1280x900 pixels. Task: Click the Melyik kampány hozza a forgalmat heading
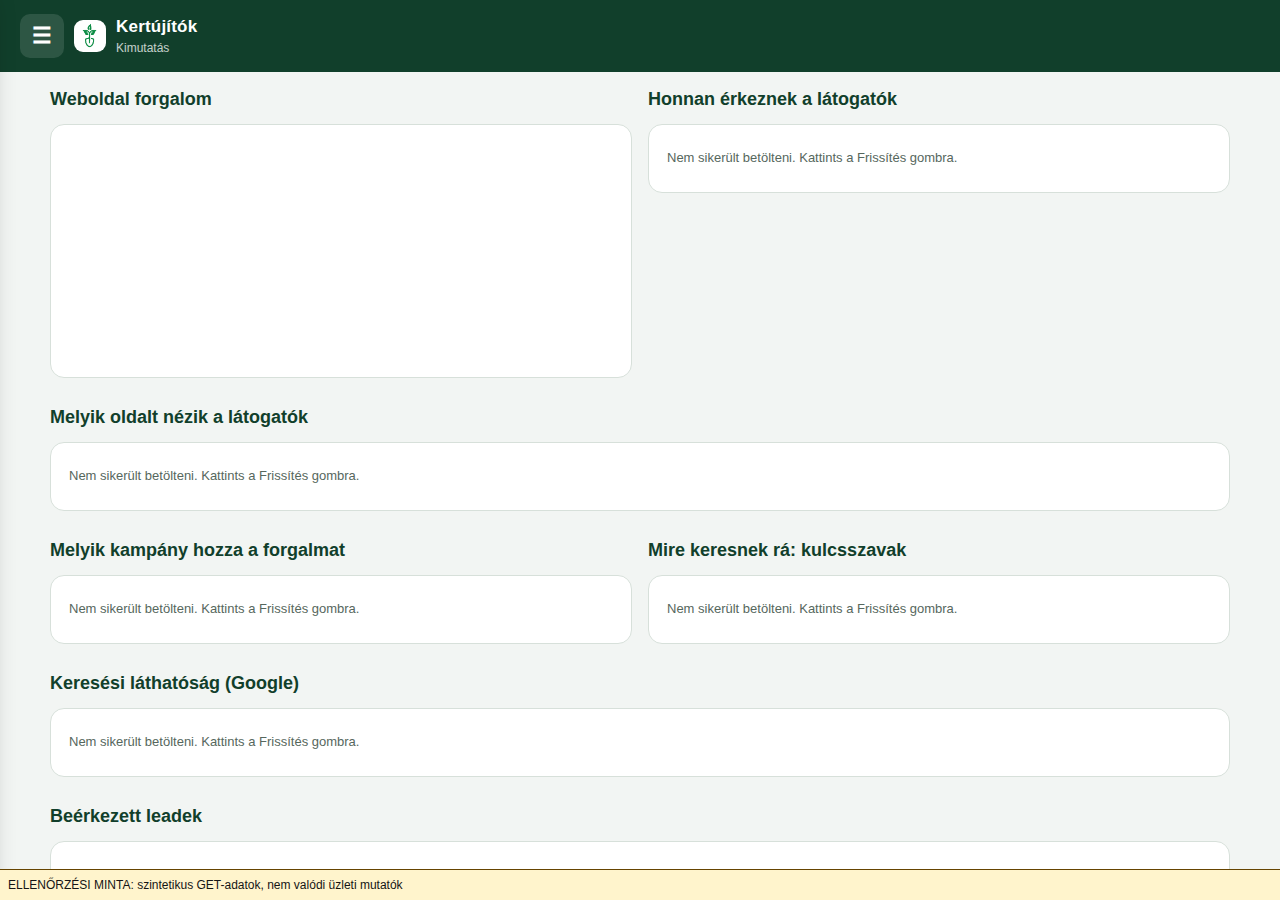(x=198, y=550)
